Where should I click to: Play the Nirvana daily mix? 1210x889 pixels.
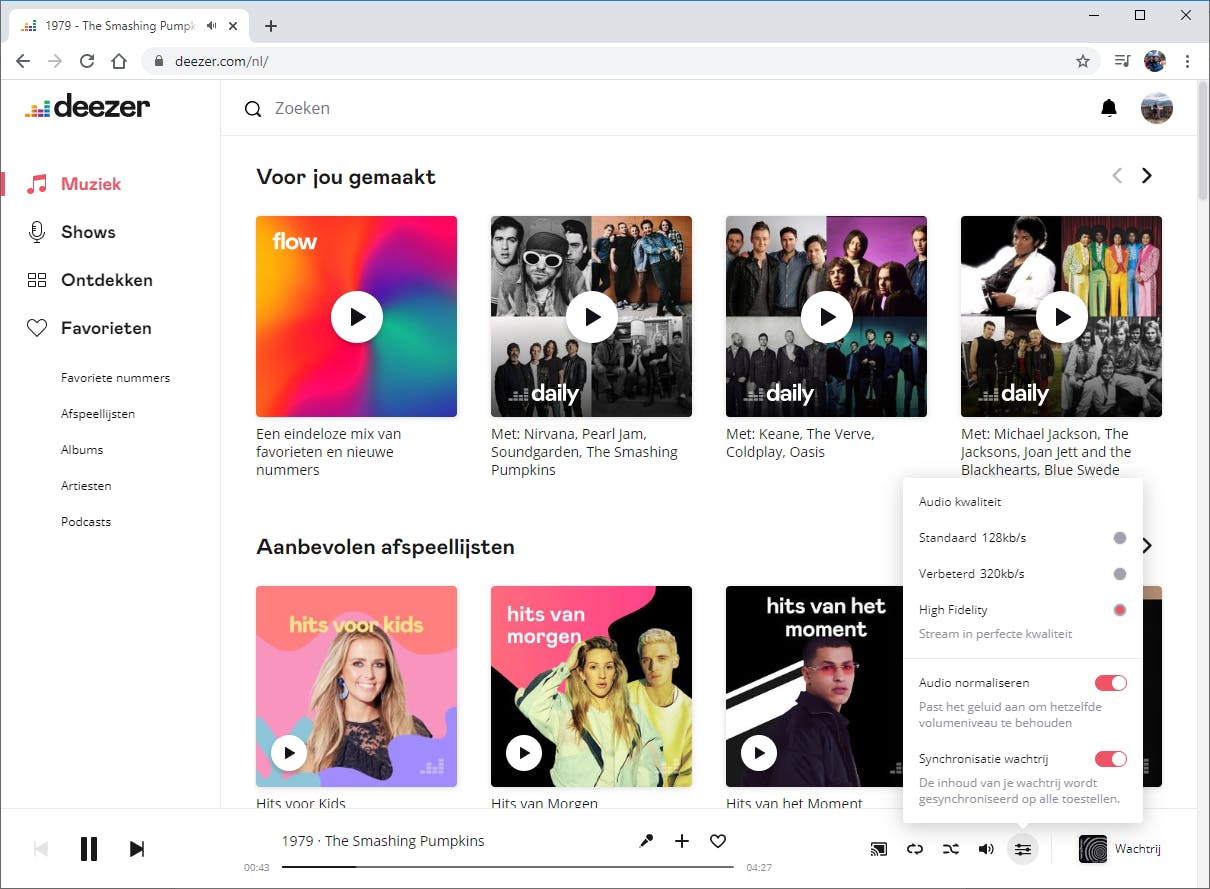[592, 317]
